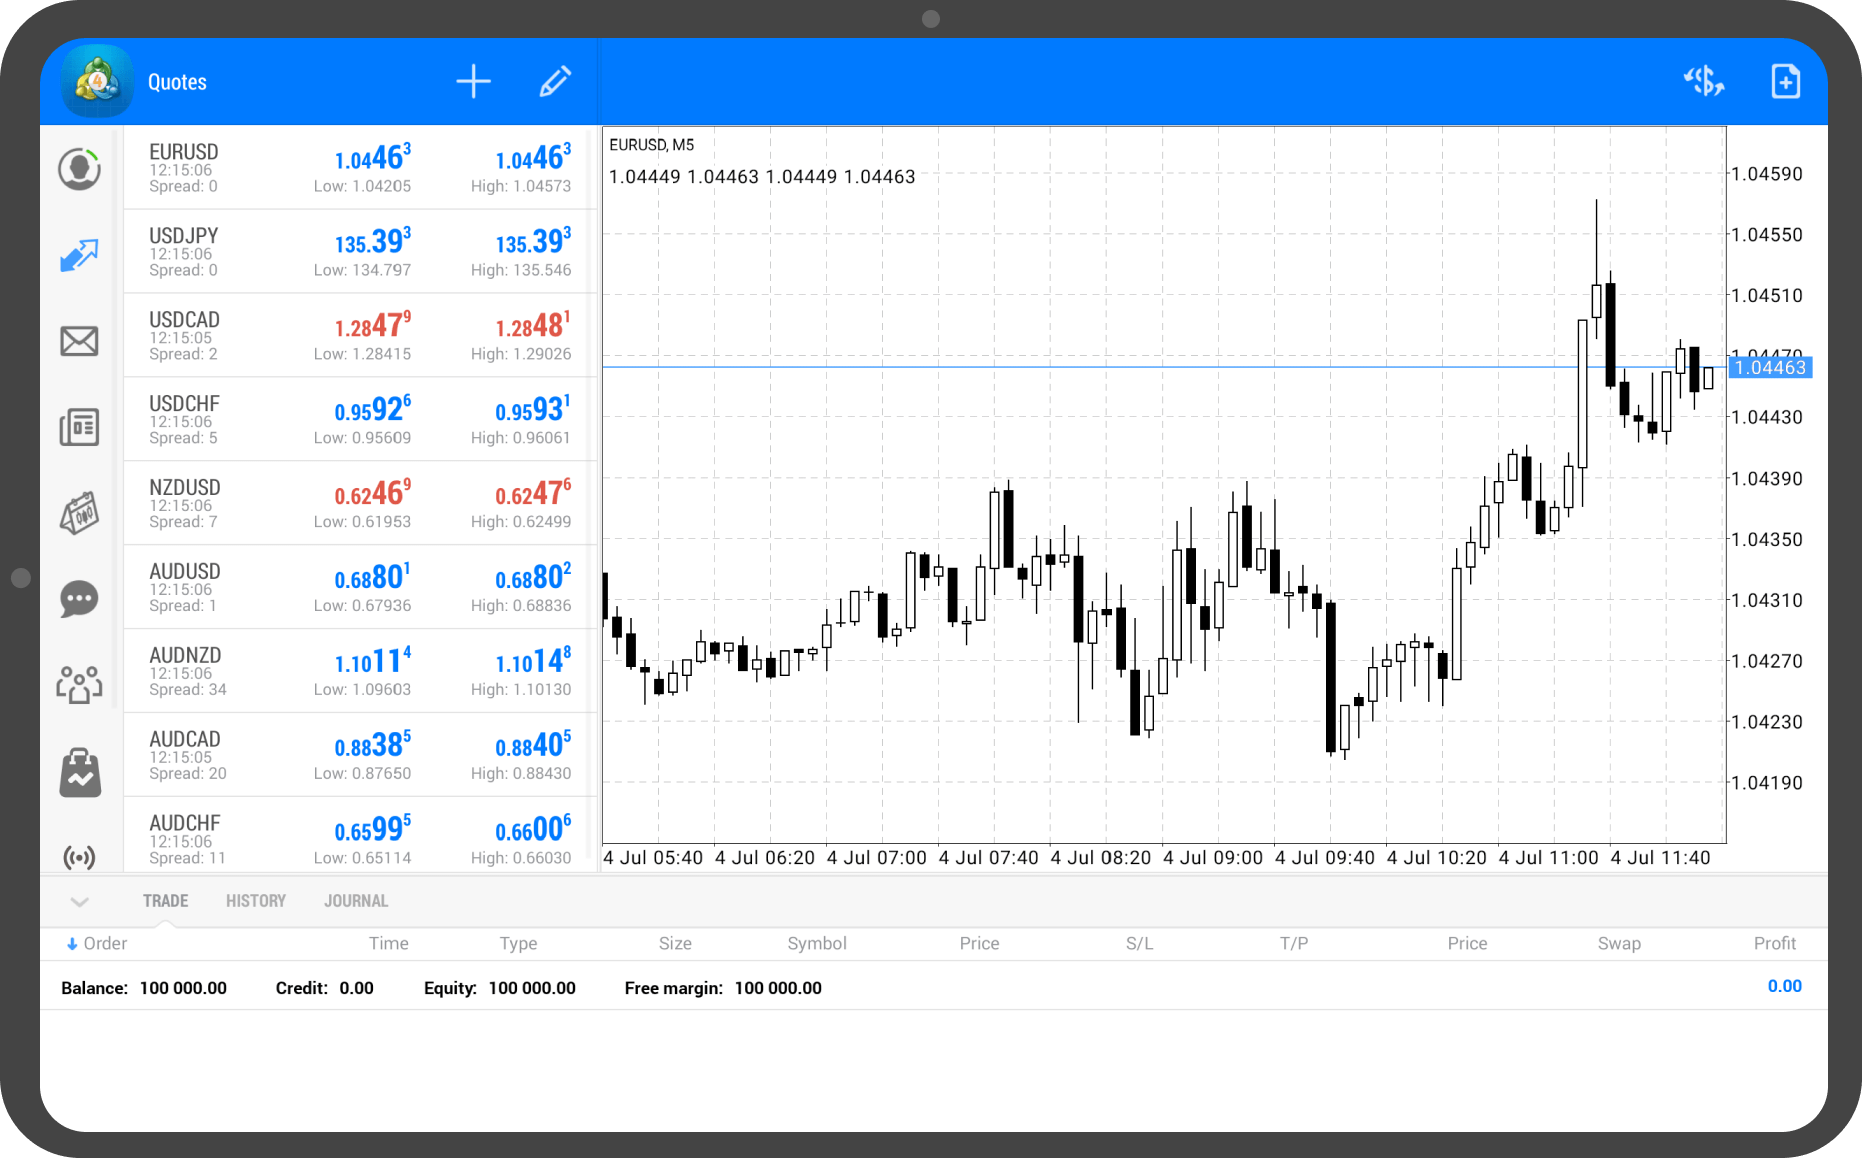
Task: Click the currency trade icon in header
Action: (x=1703, y=82)
